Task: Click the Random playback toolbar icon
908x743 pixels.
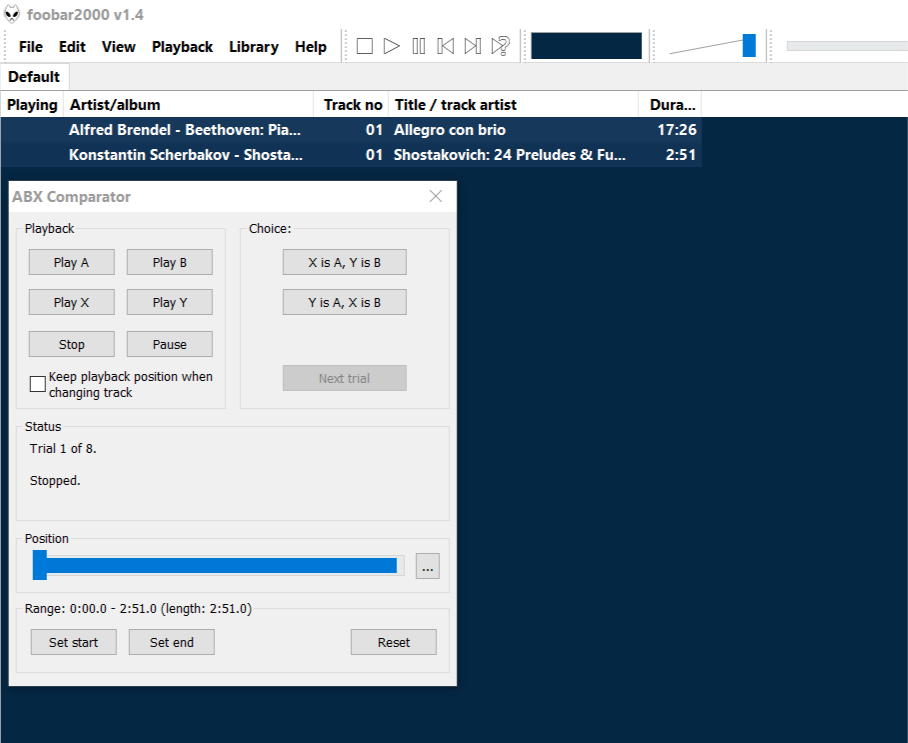Action: pyautogui.click(x=500, y=46)
